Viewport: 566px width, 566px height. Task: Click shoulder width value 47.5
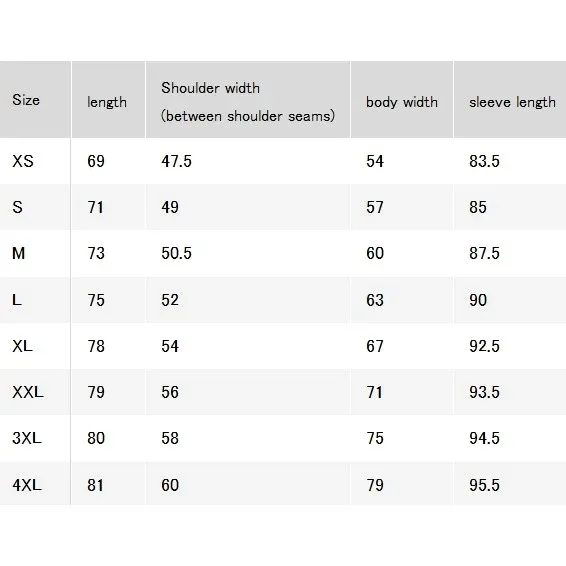tap(177, 161)
